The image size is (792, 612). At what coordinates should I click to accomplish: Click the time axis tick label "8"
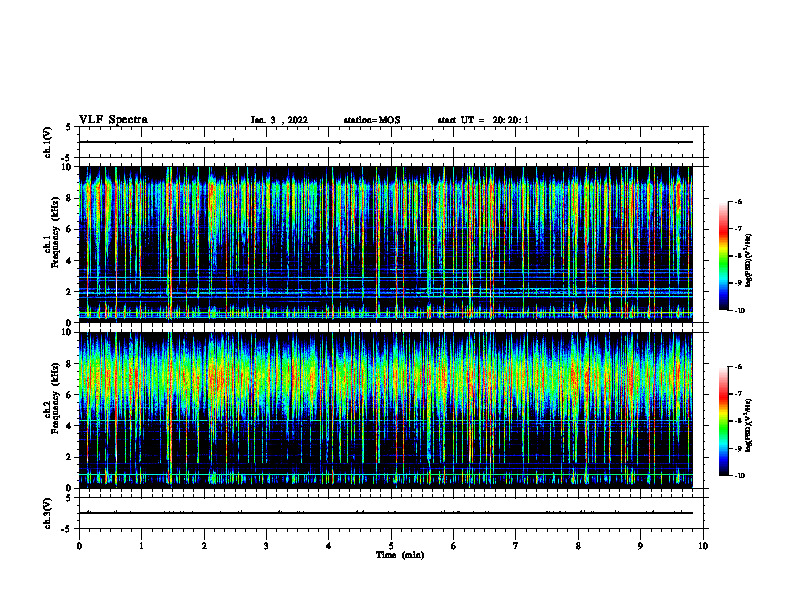click(578, 546)
